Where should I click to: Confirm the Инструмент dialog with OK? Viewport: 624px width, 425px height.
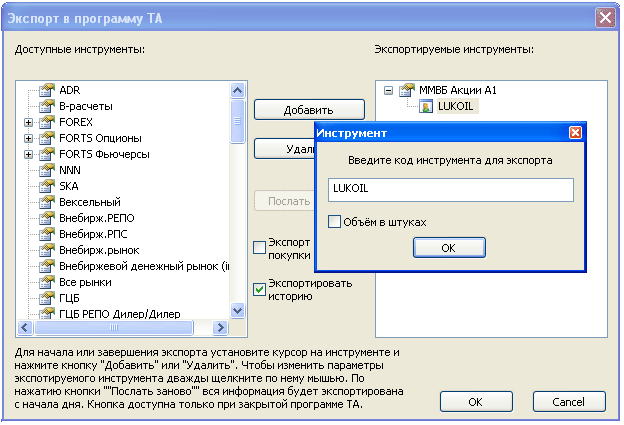point(449,248)
